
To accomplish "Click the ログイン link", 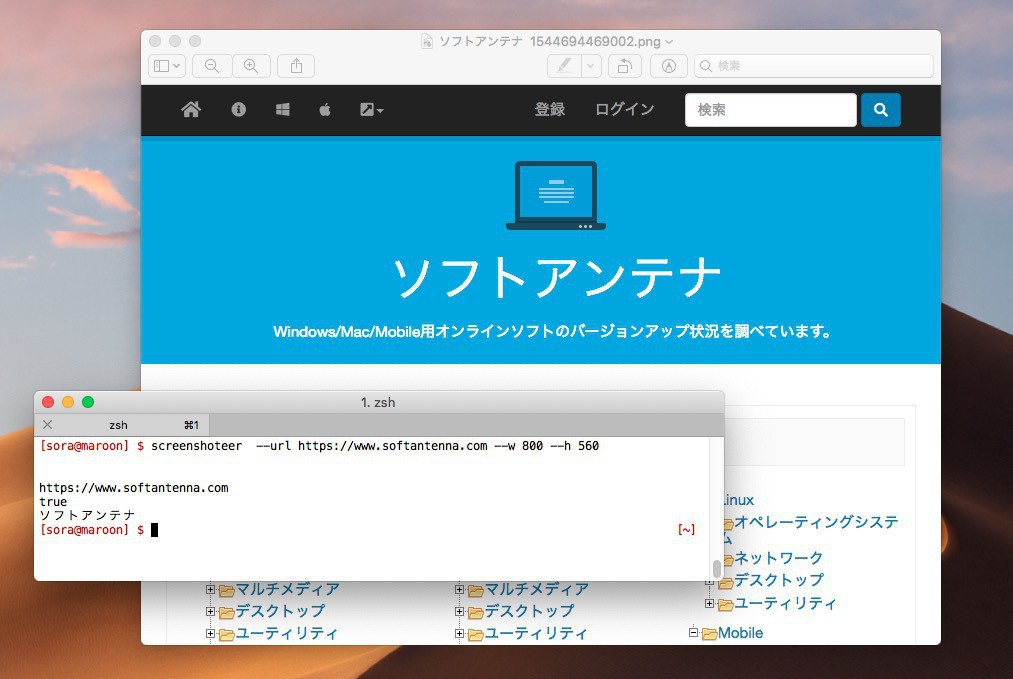I will coord(624,110).
